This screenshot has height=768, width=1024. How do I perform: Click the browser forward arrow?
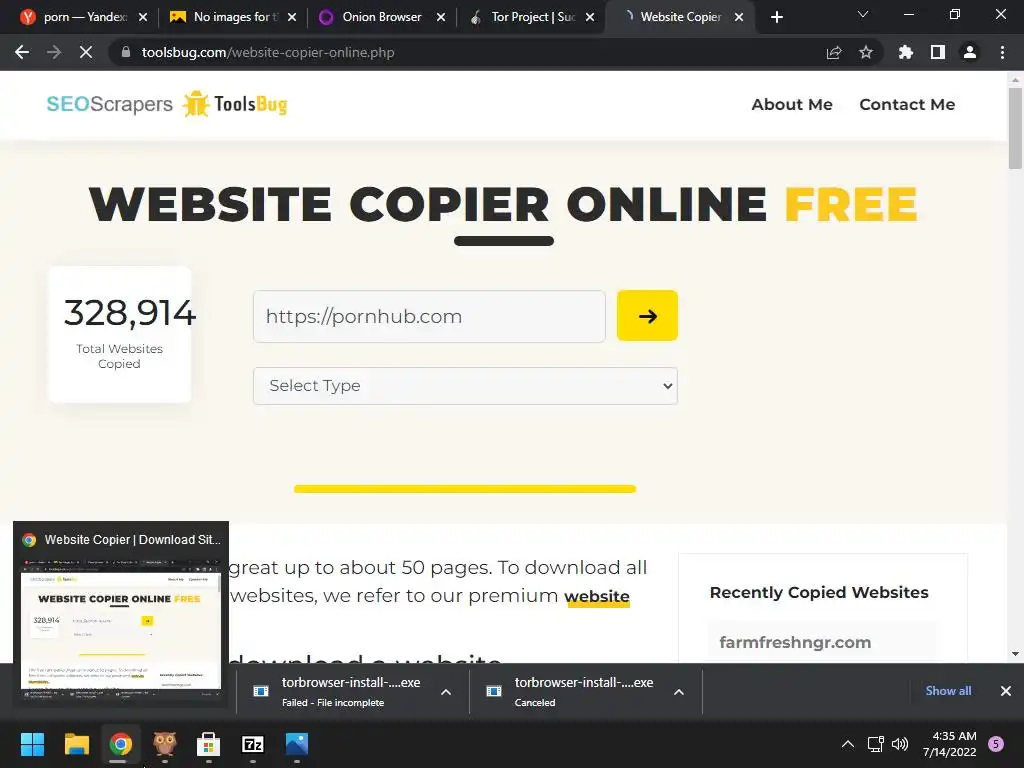click(x=54, y=52)
